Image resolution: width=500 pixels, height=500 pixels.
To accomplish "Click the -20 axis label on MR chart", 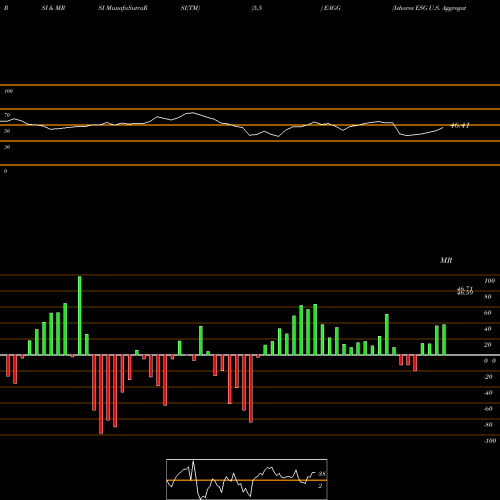I will [x=488, y=377].
